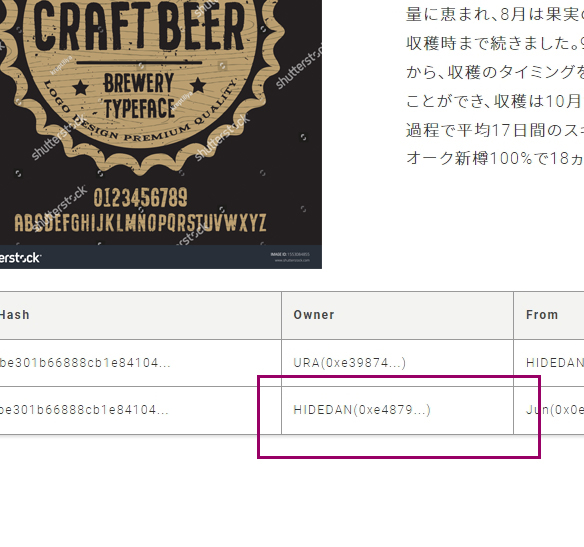
Task: Click the From column header
Action: [x=549, y=315]
